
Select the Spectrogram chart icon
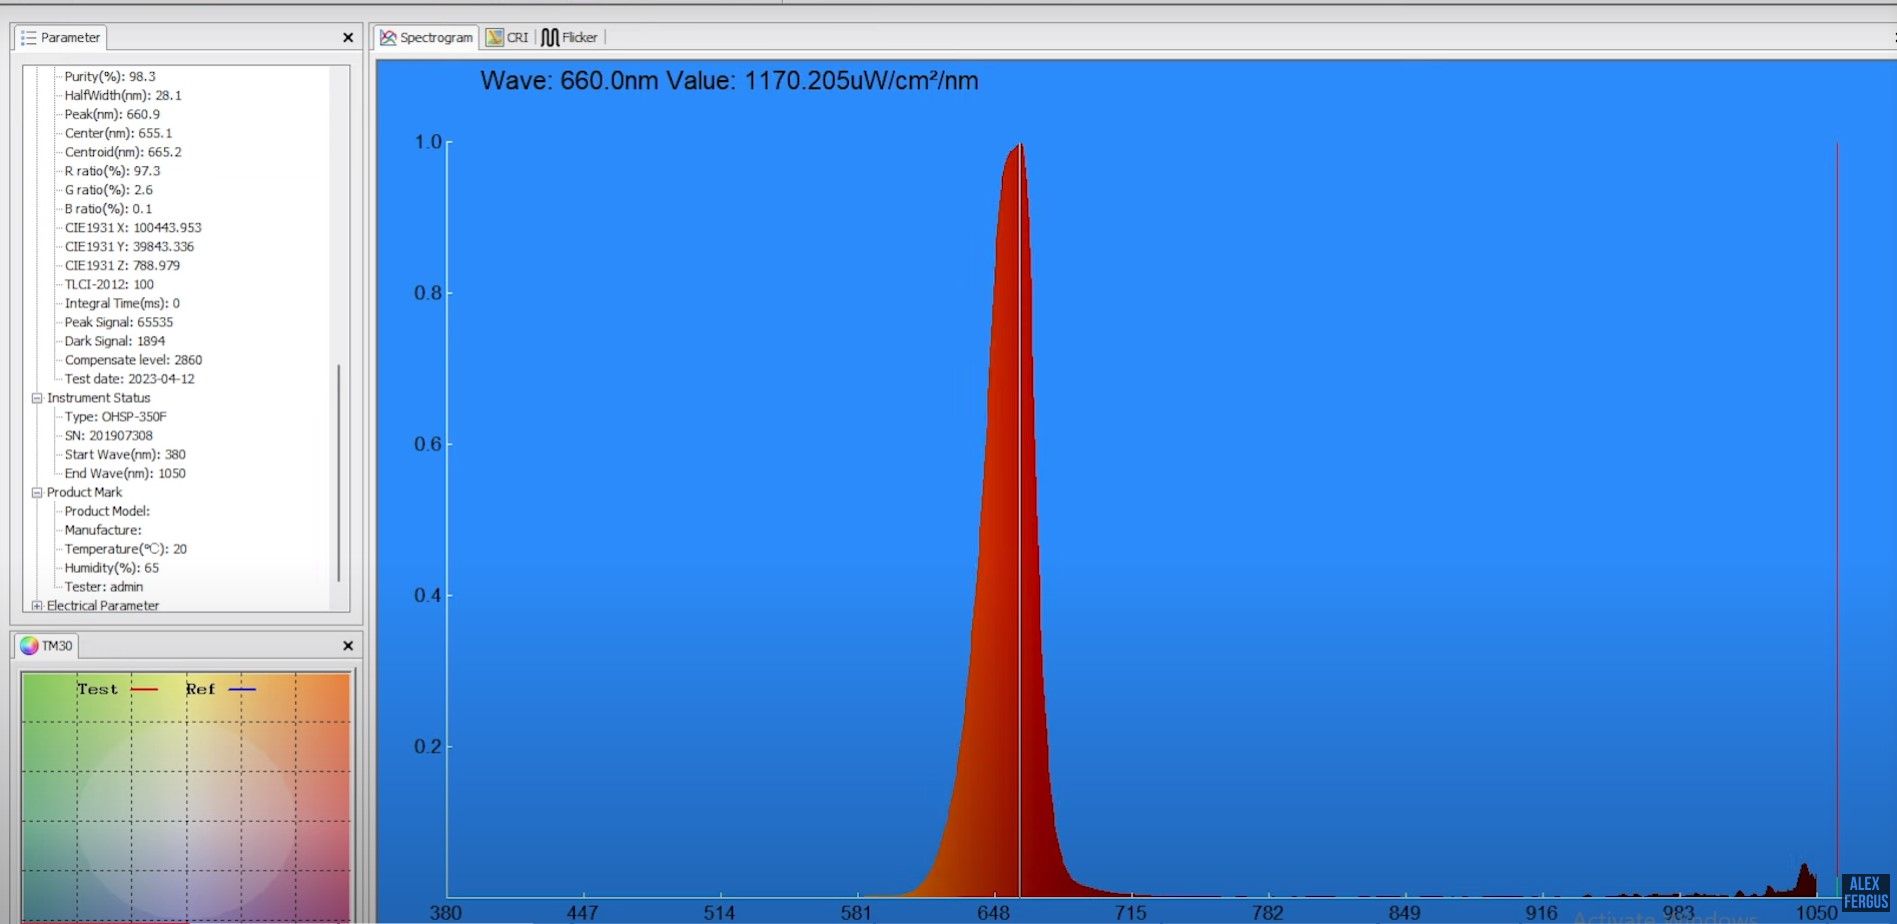[388, 37]
